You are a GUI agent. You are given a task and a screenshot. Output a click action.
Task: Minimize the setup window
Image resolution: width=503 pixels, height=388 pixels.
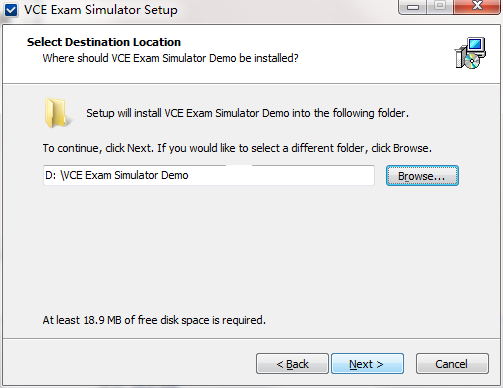[x=413, y=7]
